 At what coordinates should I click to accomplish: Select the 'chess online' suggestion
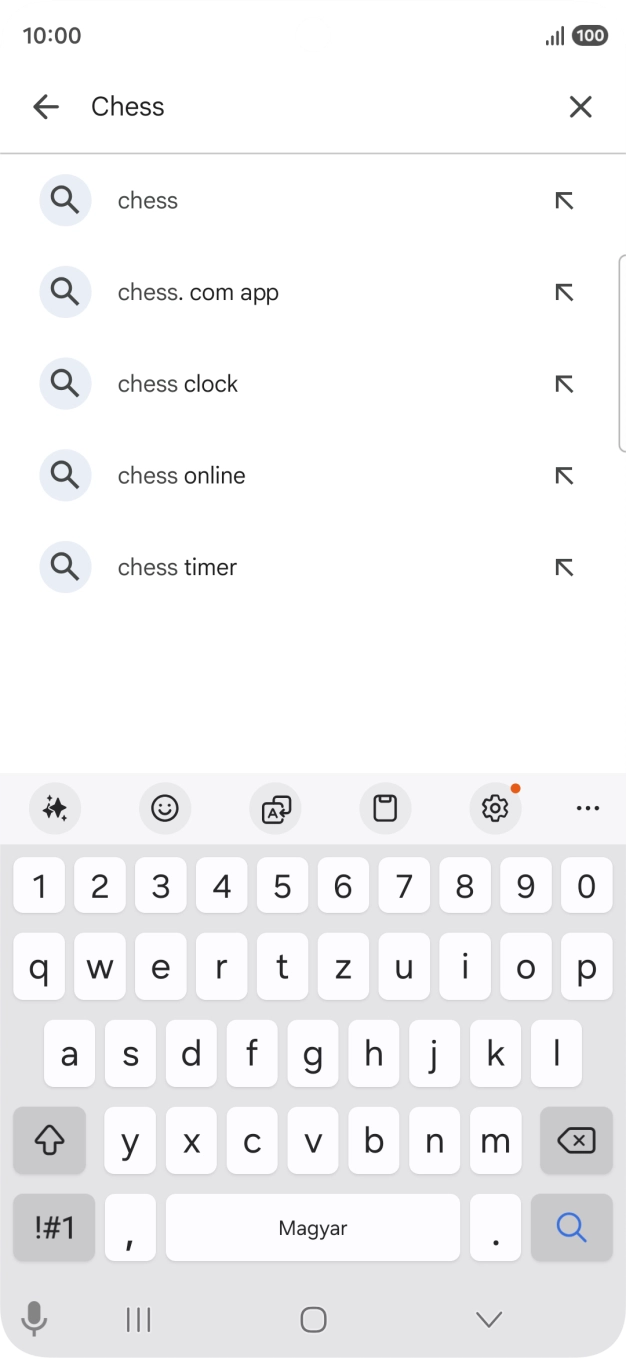181,475
